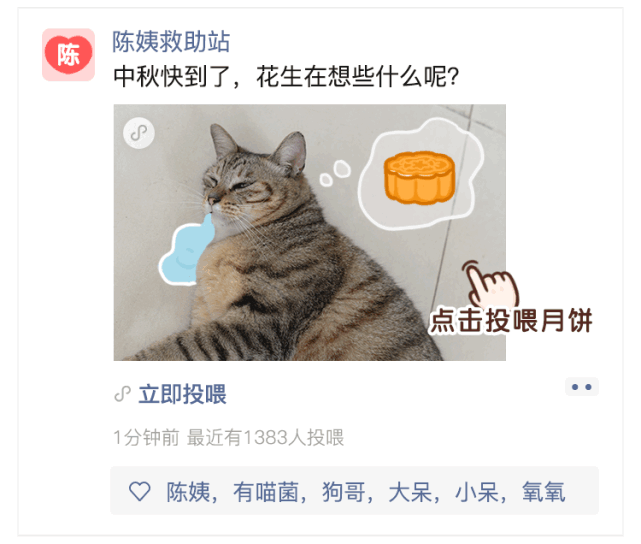Image resolution: width=641 pixels, height=544 pixels.
Task: Click the 最近有1383人投喂 status text
Action: click(x=265, y=437)
